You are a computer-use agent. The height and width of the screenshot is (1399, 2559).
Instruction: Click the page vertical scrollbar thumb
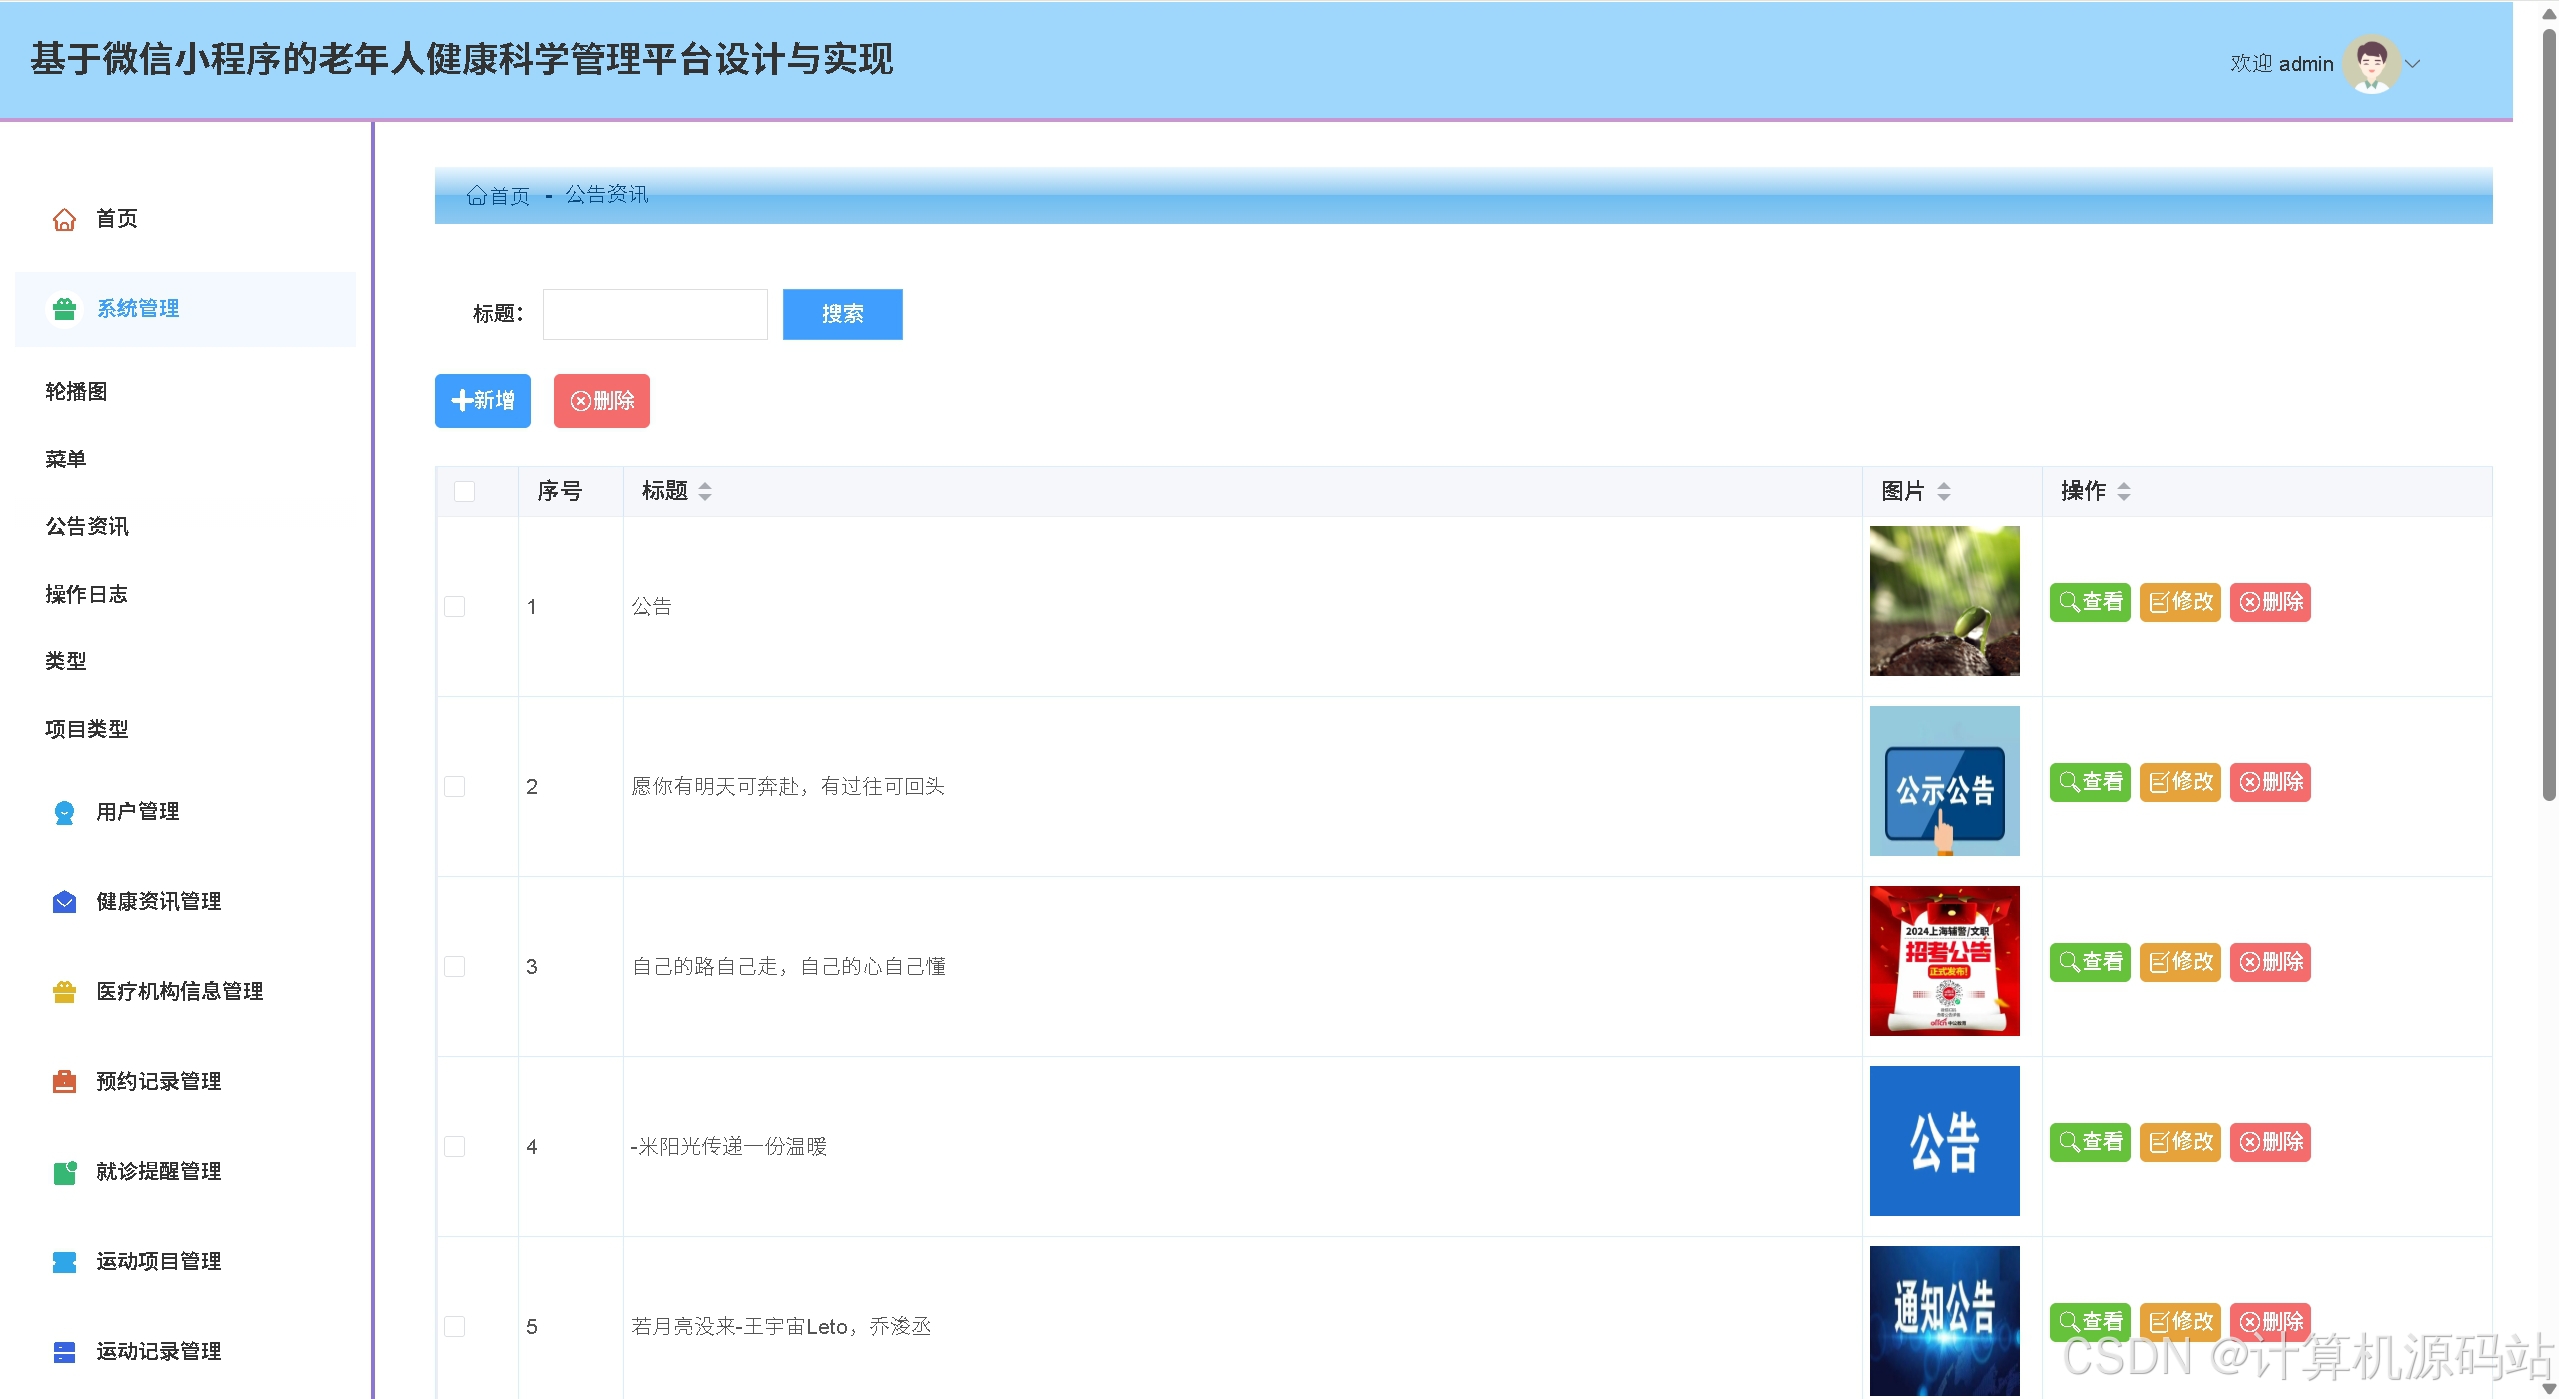point(2549,415)
